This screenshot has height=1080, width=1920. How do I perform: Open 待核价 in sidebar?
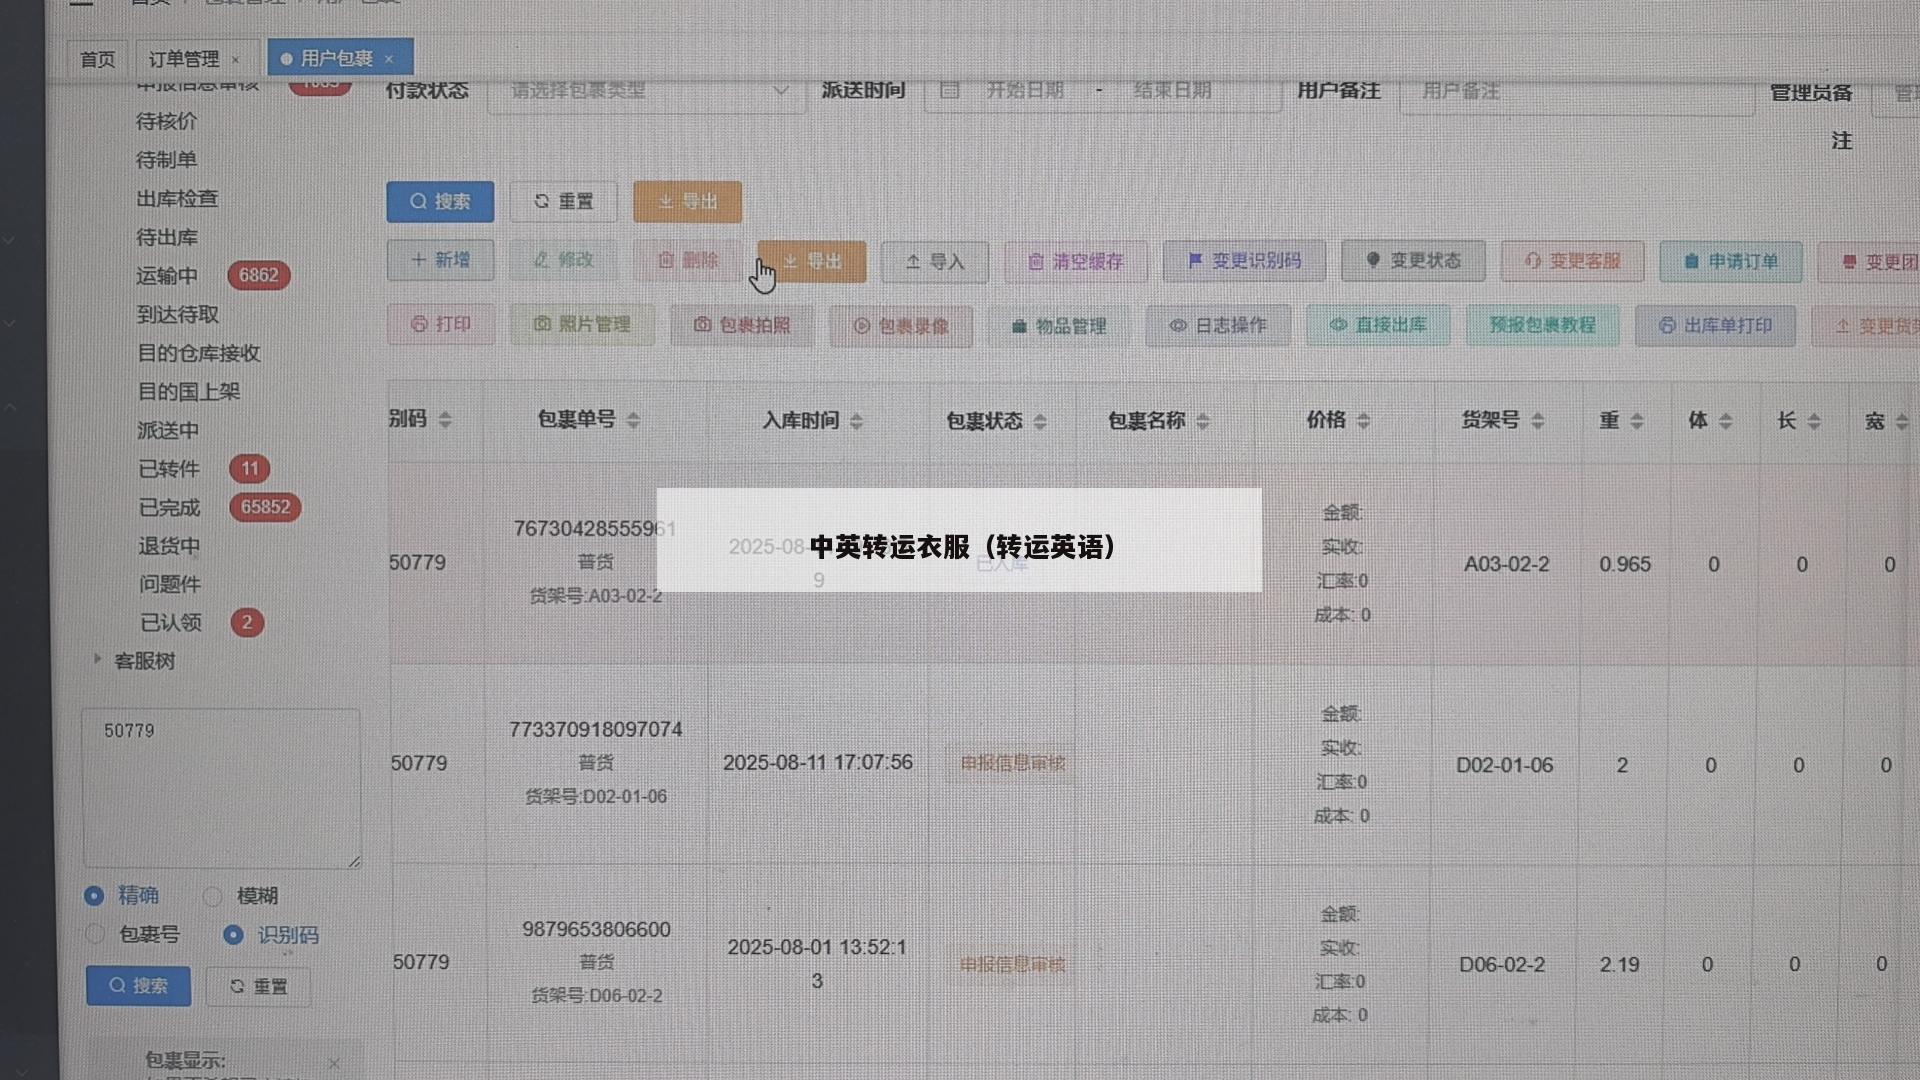(166, 122)
